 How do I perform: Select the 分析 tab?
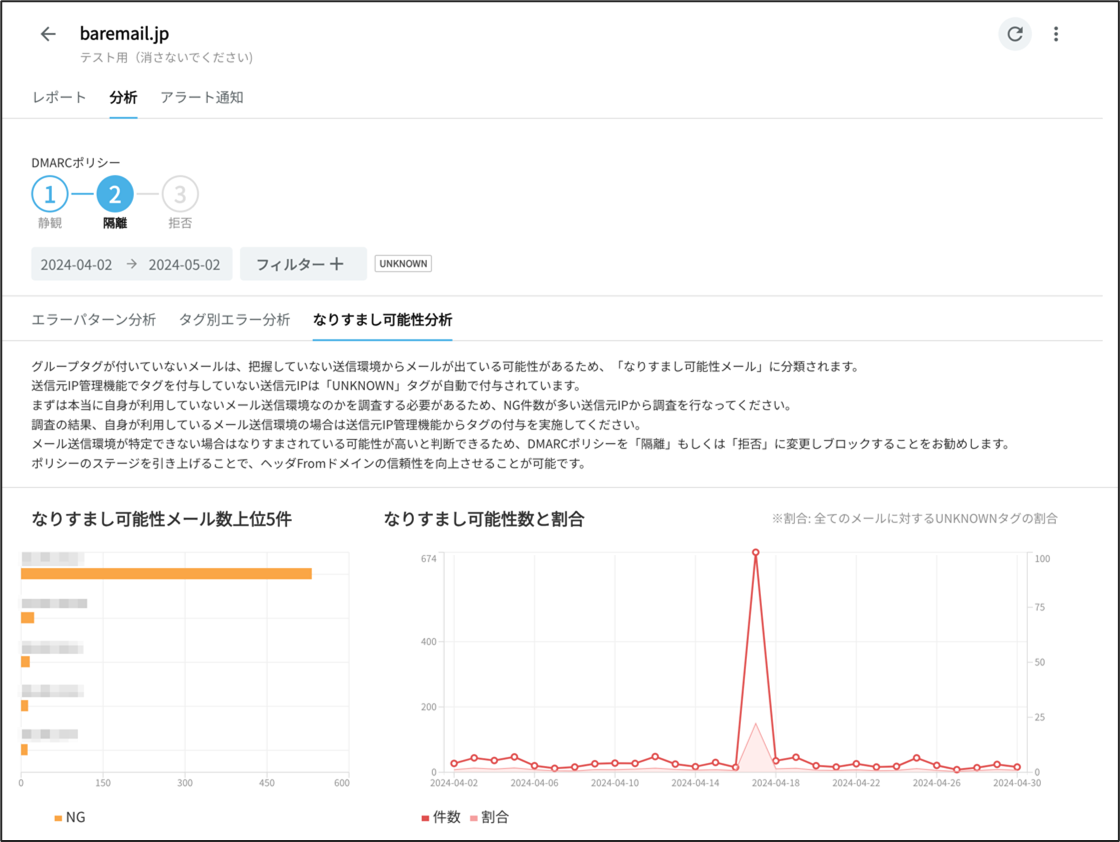tap(123, 98)
